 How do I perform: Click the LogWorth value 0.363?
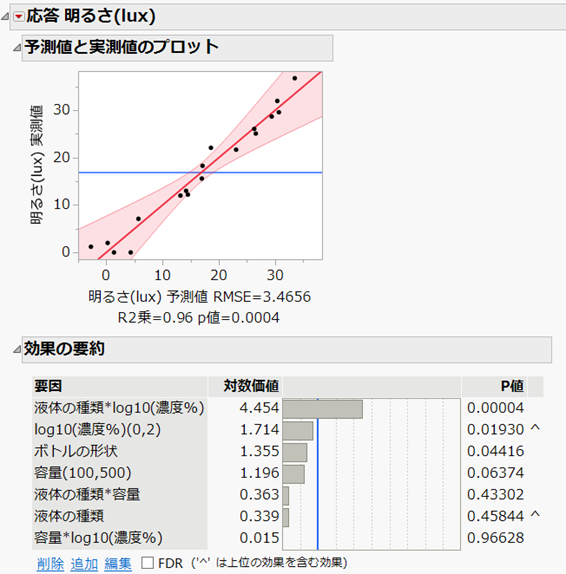[x=259, y=495]
